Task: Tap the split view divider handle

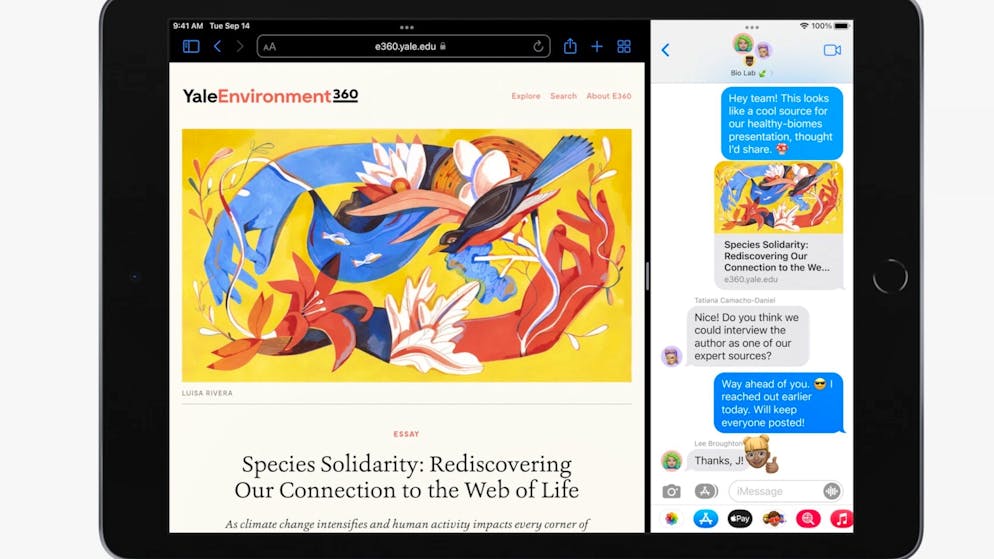Action: point(647,276)
